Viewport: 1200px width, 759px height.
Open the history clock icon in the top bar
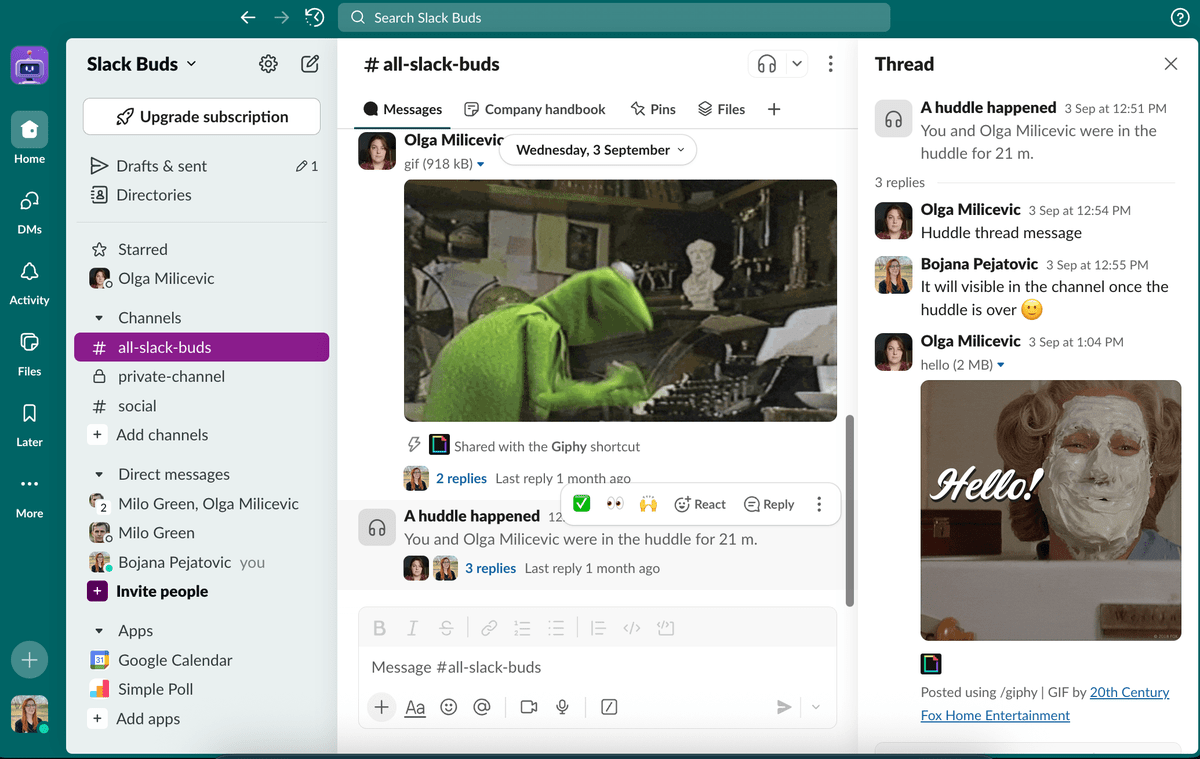[314, 17]
